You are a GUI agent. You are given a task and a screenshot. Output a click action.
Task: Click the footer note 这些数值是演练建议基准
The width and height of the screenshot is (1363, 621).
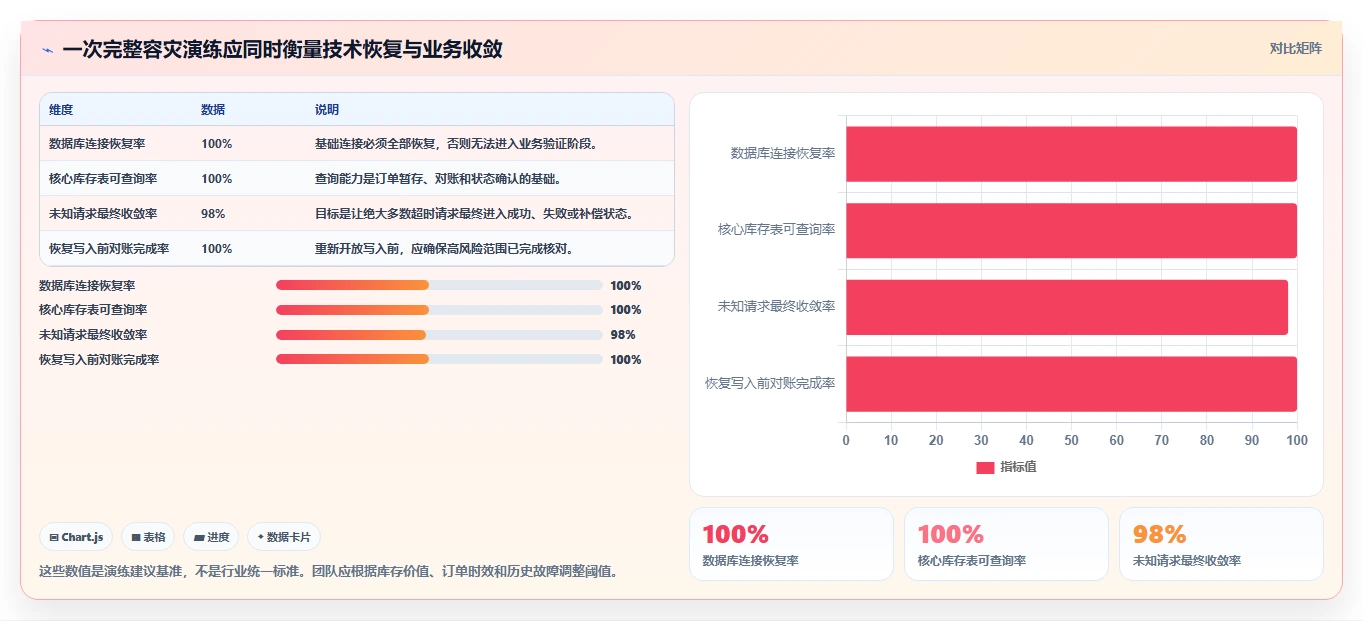(328, 572)
